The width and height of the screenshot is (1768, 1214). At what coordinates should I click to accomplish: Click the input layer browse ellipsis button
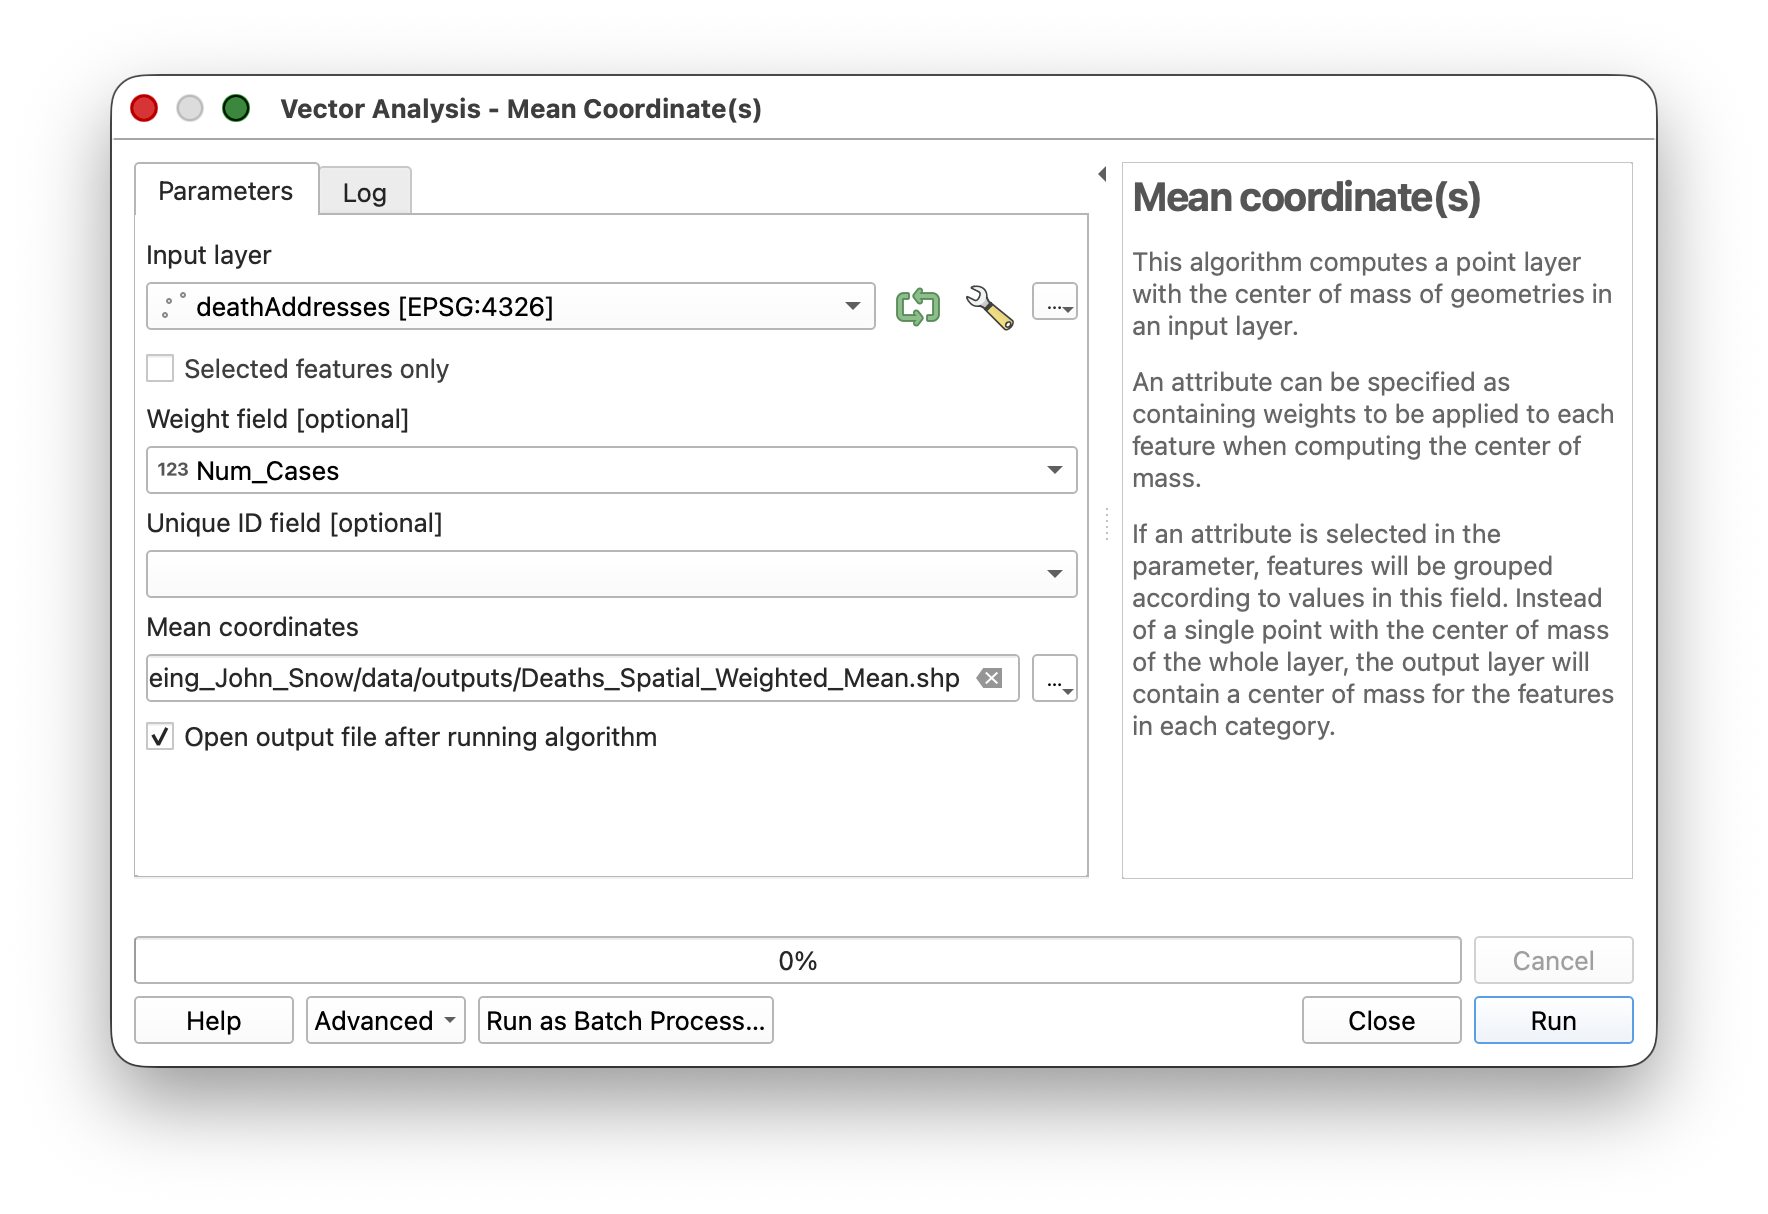point(1054,303)
